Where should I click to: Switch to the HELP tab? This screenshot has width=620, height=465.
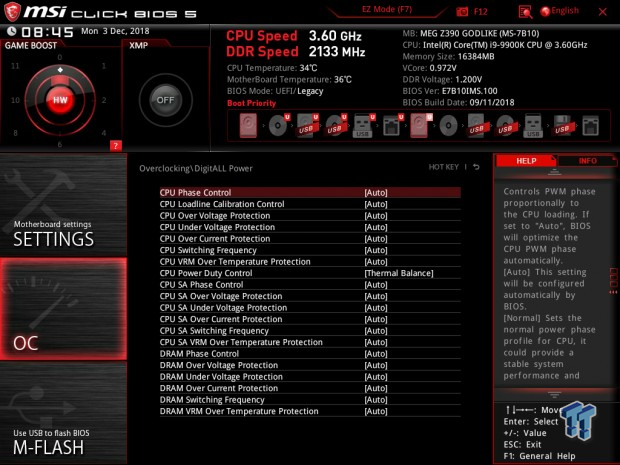click(526, 161)
